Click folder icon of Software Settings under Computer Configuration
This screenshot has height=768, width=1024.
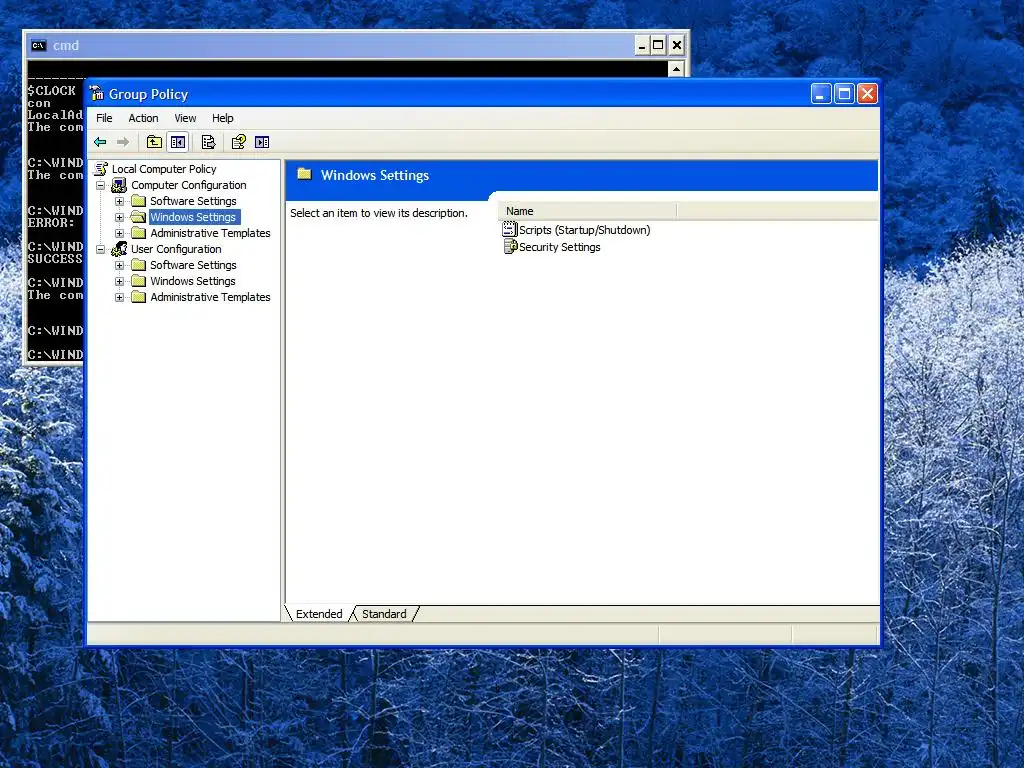tap(138, 200)
